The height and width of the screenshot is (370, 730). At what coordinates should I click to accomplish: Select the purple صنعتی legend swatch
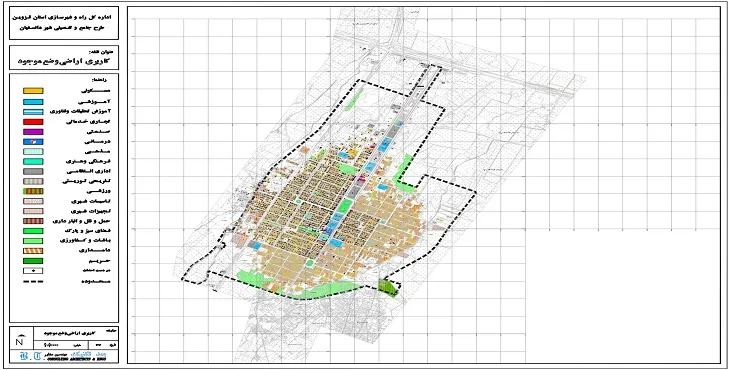pos(33,132)
